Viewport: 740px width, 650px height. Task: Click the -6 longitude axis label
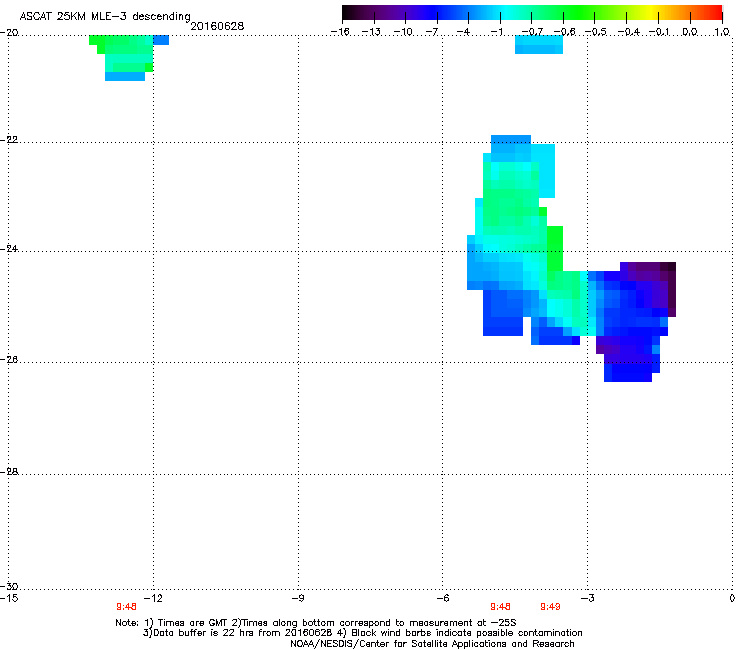click(443, 599)
